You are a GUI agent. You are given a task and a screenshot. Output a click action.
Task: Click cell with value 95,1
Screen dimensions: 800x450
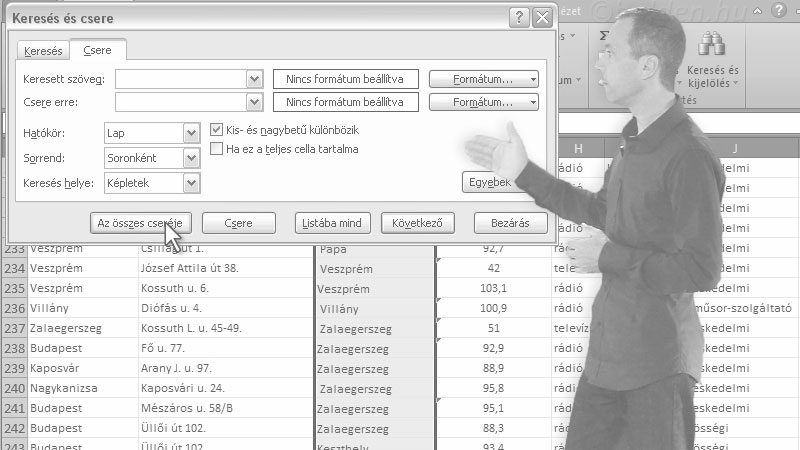click(x=493, y=408)
